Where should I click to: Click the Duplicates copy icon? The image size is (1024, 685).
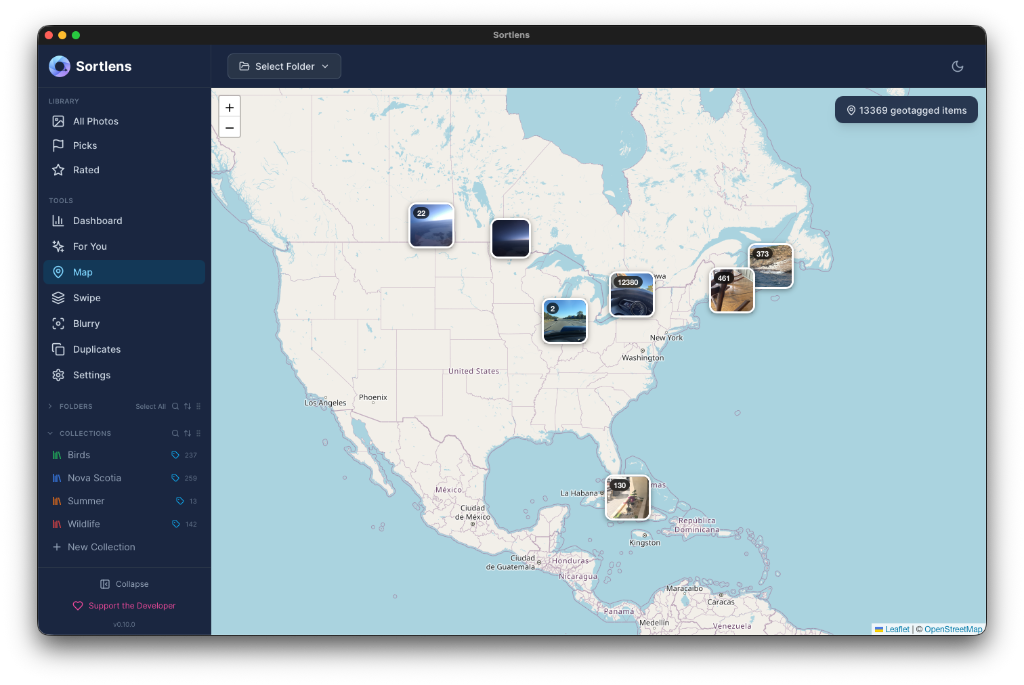pyautogui.click(x=58, y=349)
